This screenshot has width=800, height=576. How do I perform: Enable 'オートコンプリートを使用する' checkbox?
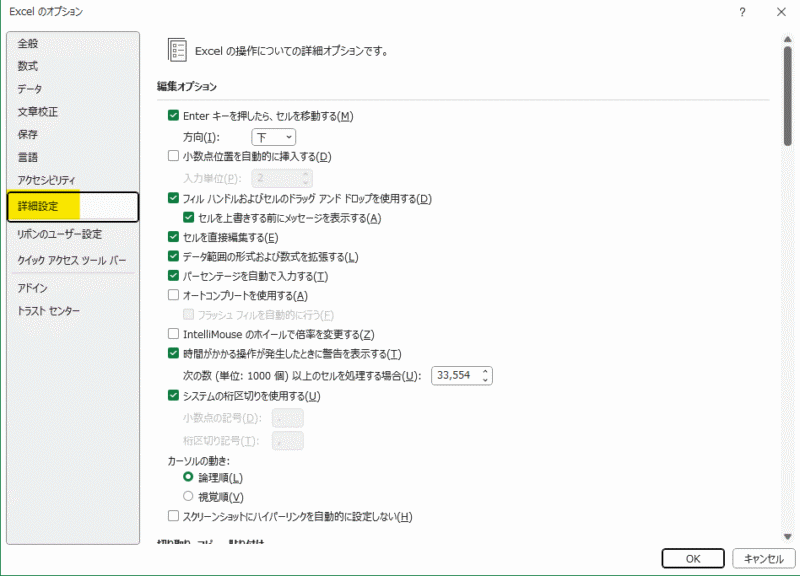[173, 295]
